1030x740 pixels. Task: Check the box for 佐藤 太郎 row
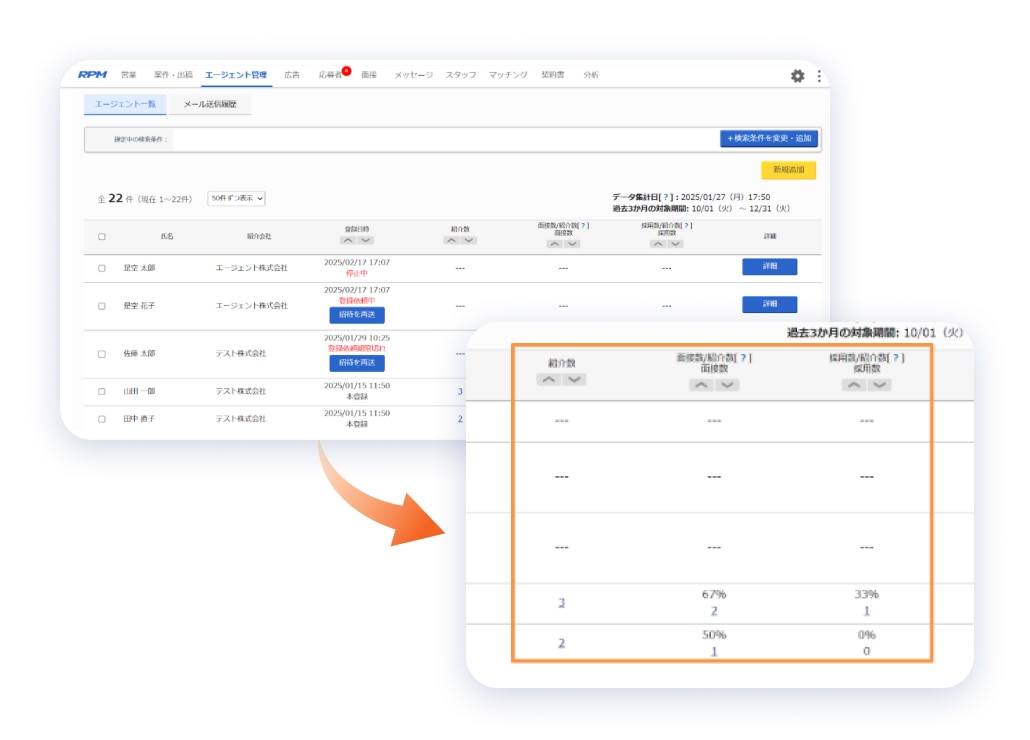tap(101, 354)
